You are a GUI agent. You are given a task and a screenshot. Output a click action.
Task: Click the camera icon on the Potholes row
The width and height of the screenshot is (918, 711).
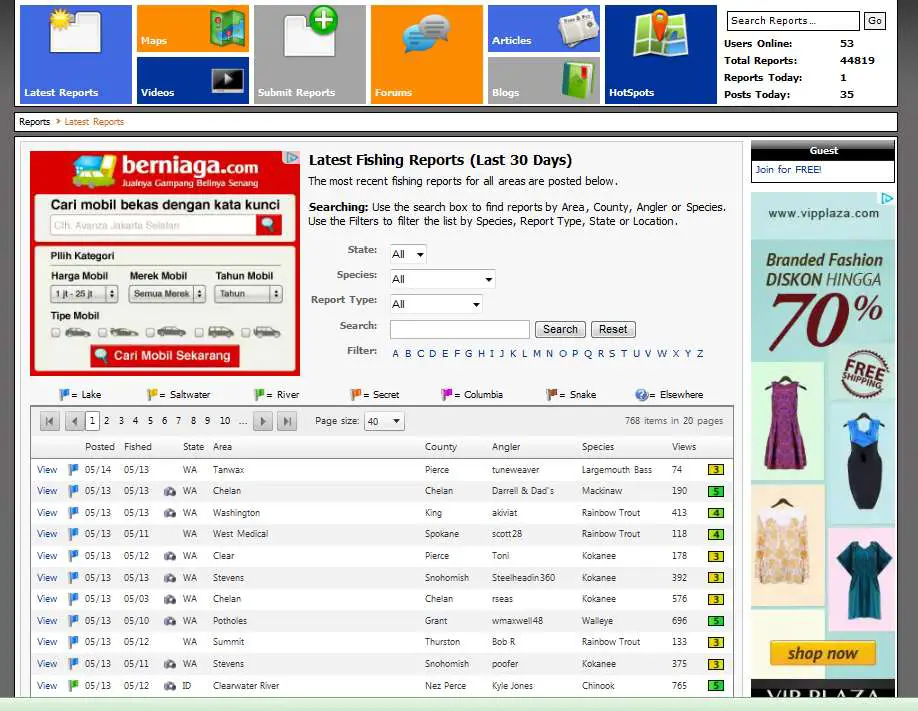[169, 621]
